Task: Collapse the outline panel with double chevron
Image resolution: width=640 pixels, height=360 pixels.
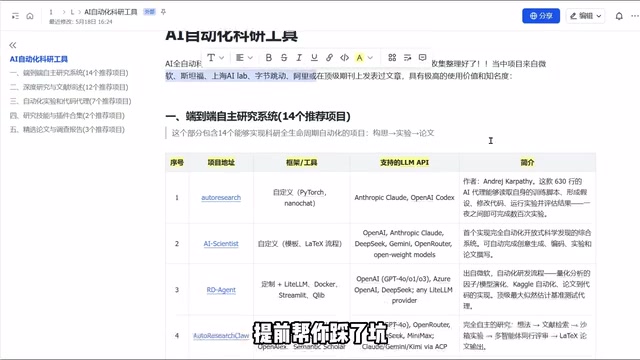Action: pos(13,45)
